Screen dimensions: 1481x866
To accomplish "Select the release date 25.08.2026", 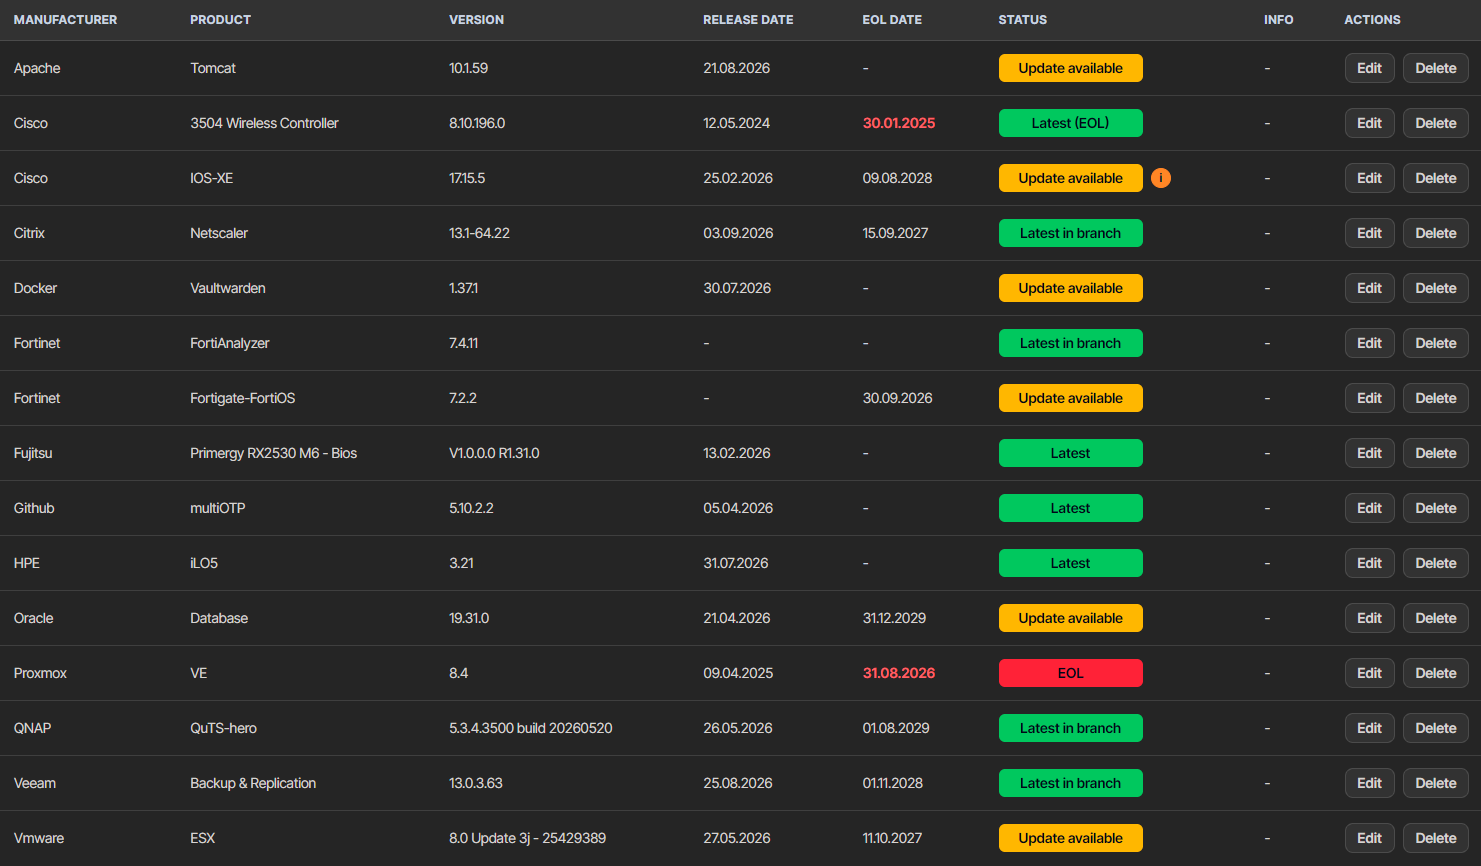I will tap(738, 783).
